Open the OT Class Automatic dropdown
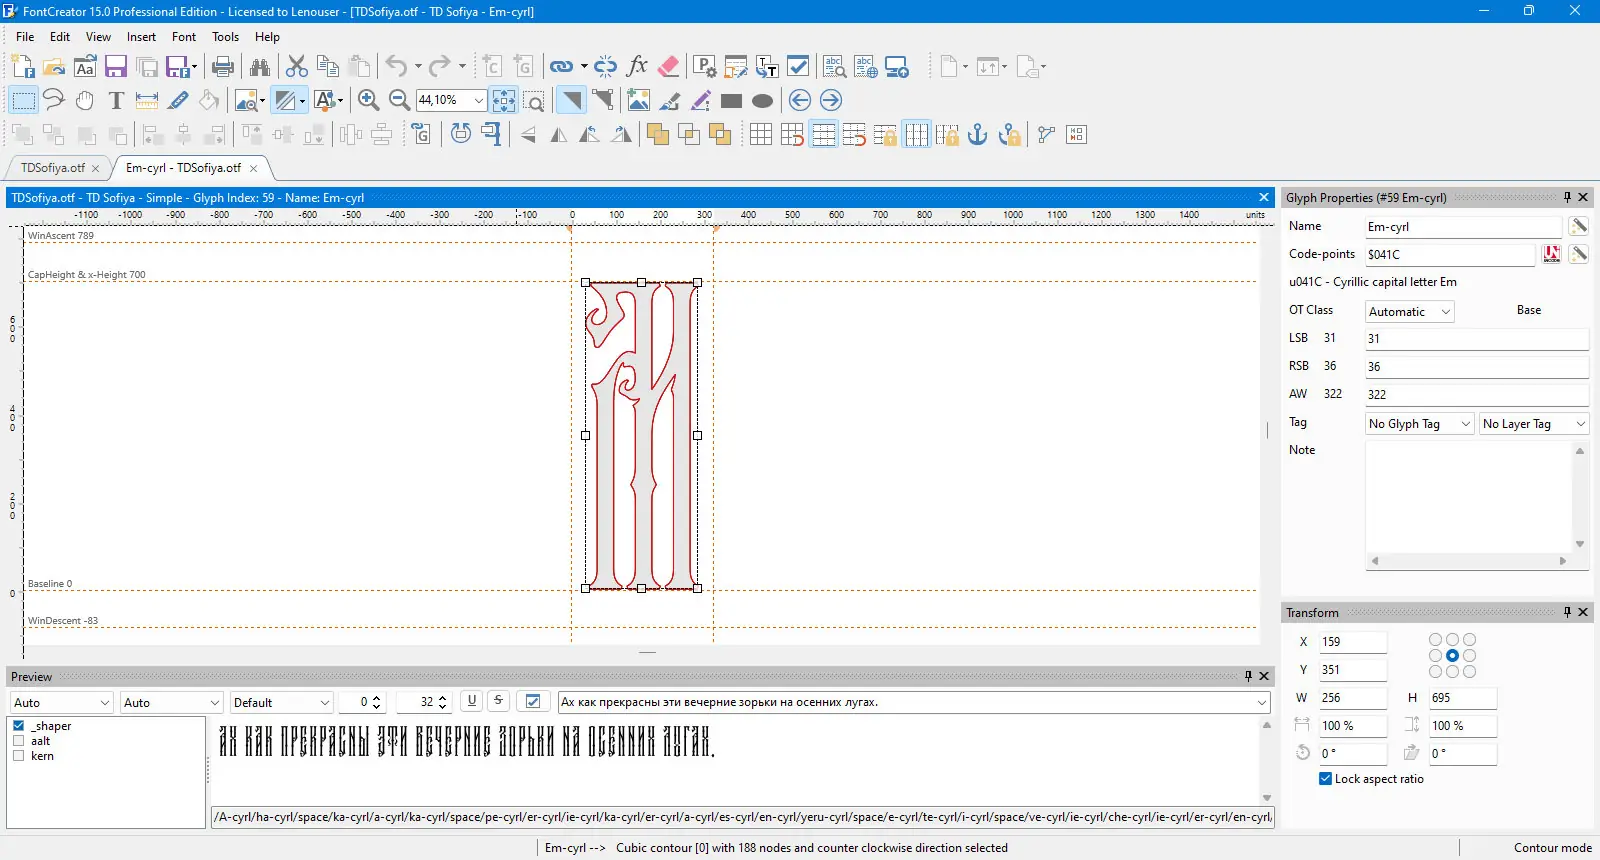The image size is (1600, 860). tap(1409, 312)
